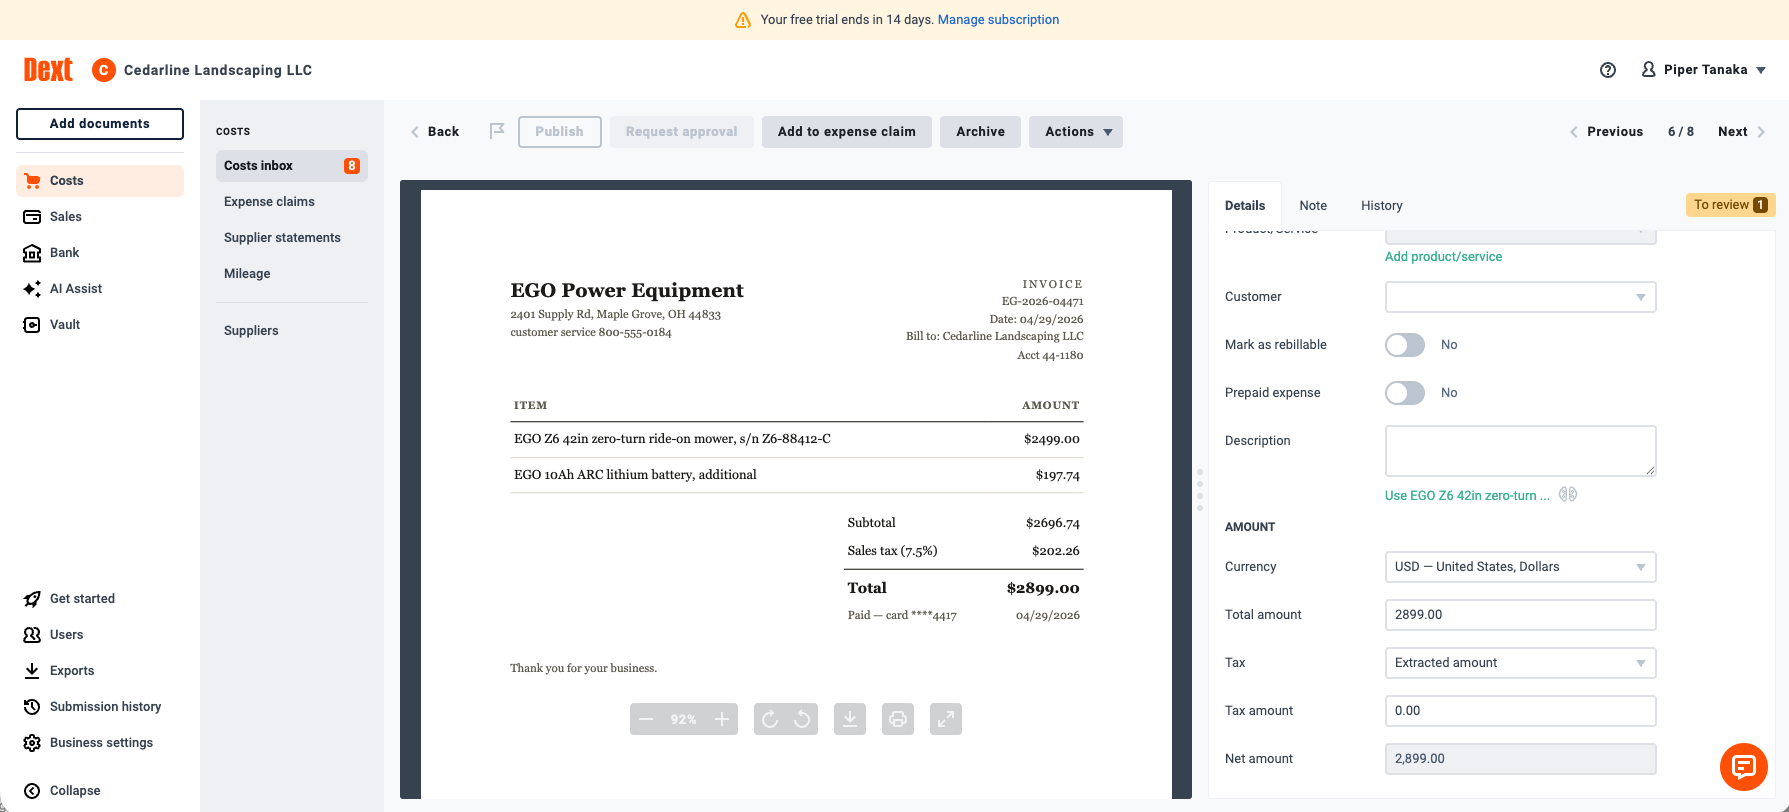Open fullscreen document view
This screenshot has width=1789, height=812.
[x=946, y=719]
